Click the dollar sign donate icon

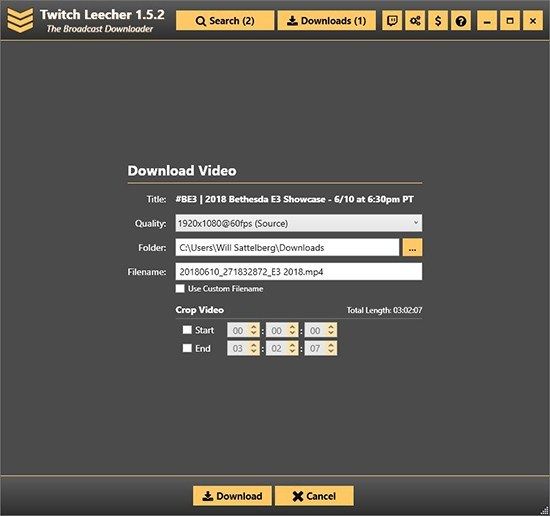click(438, 21)
